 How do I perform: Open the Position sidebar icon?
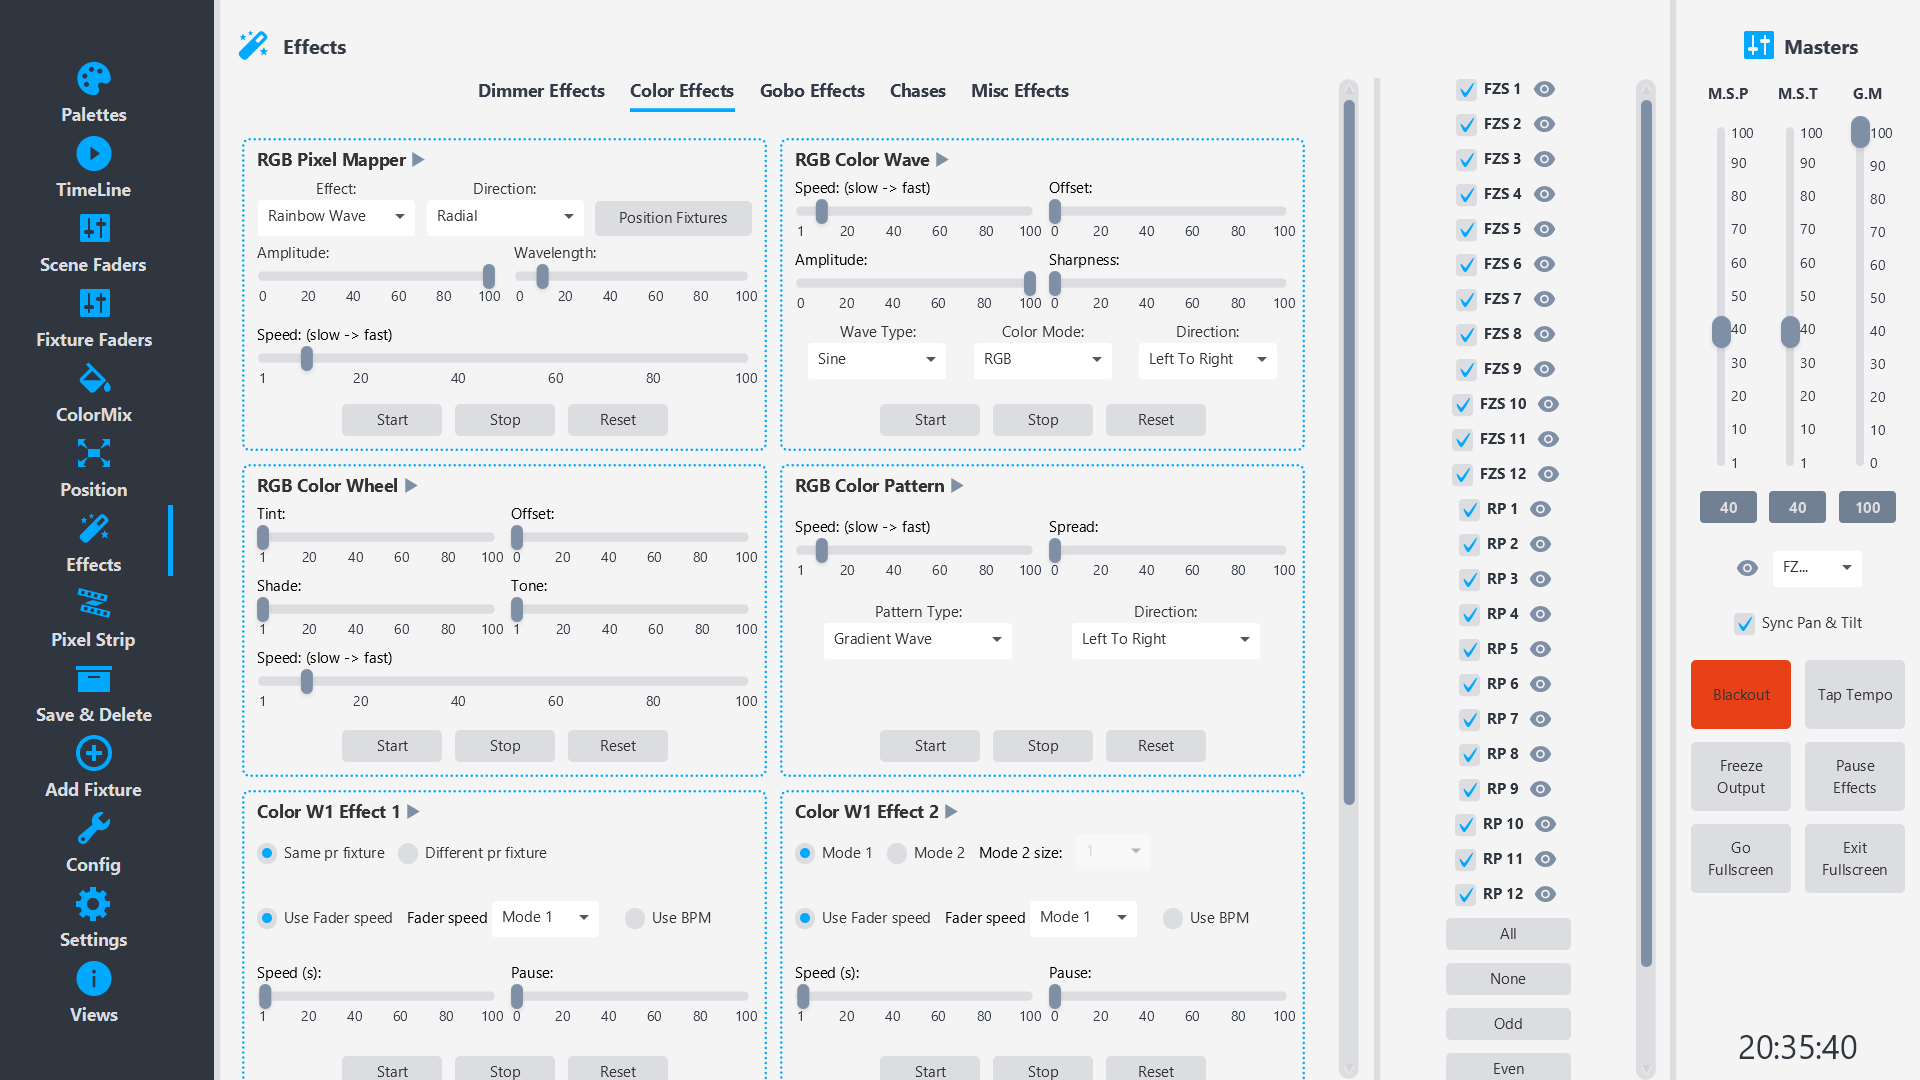tap(94, 454)
